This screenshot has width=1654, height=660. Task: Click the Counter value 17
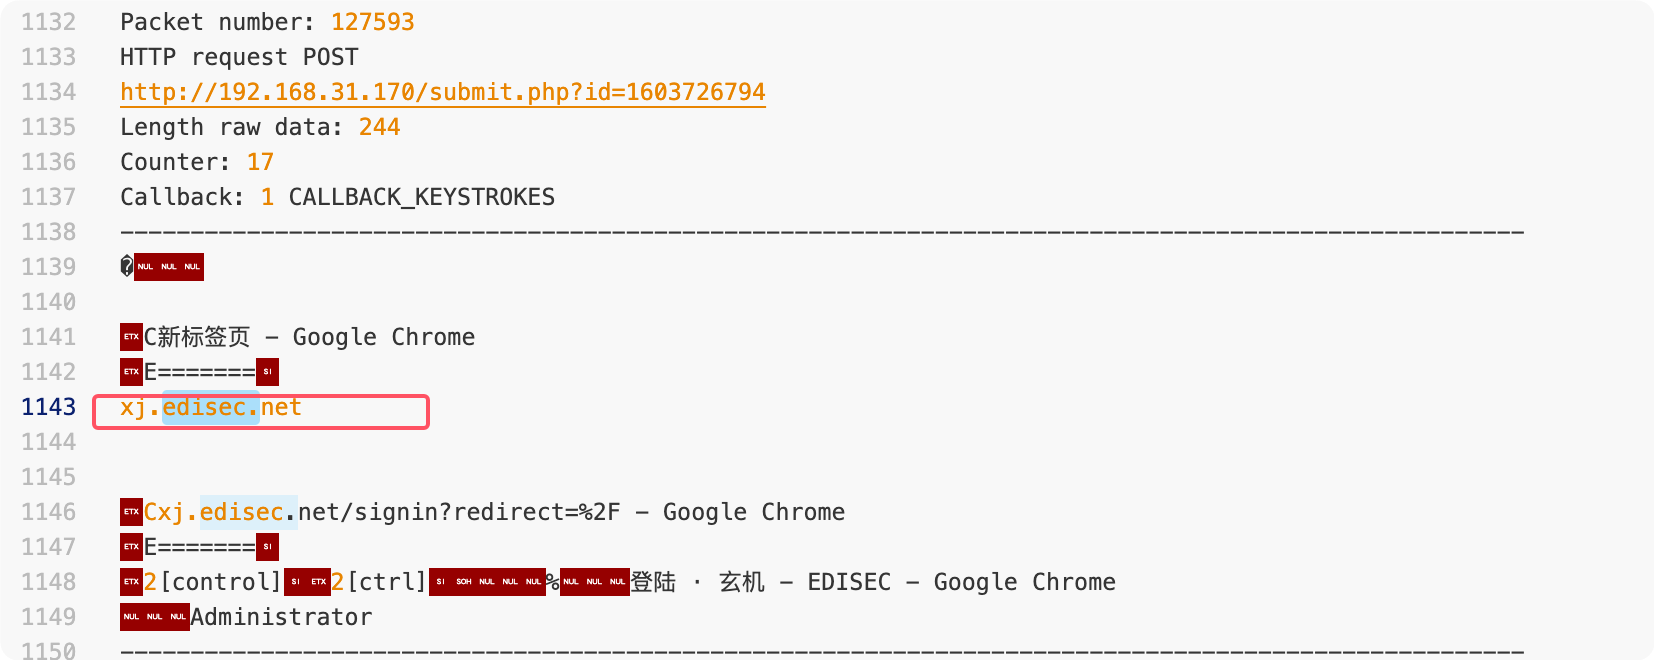click(260, 162)
